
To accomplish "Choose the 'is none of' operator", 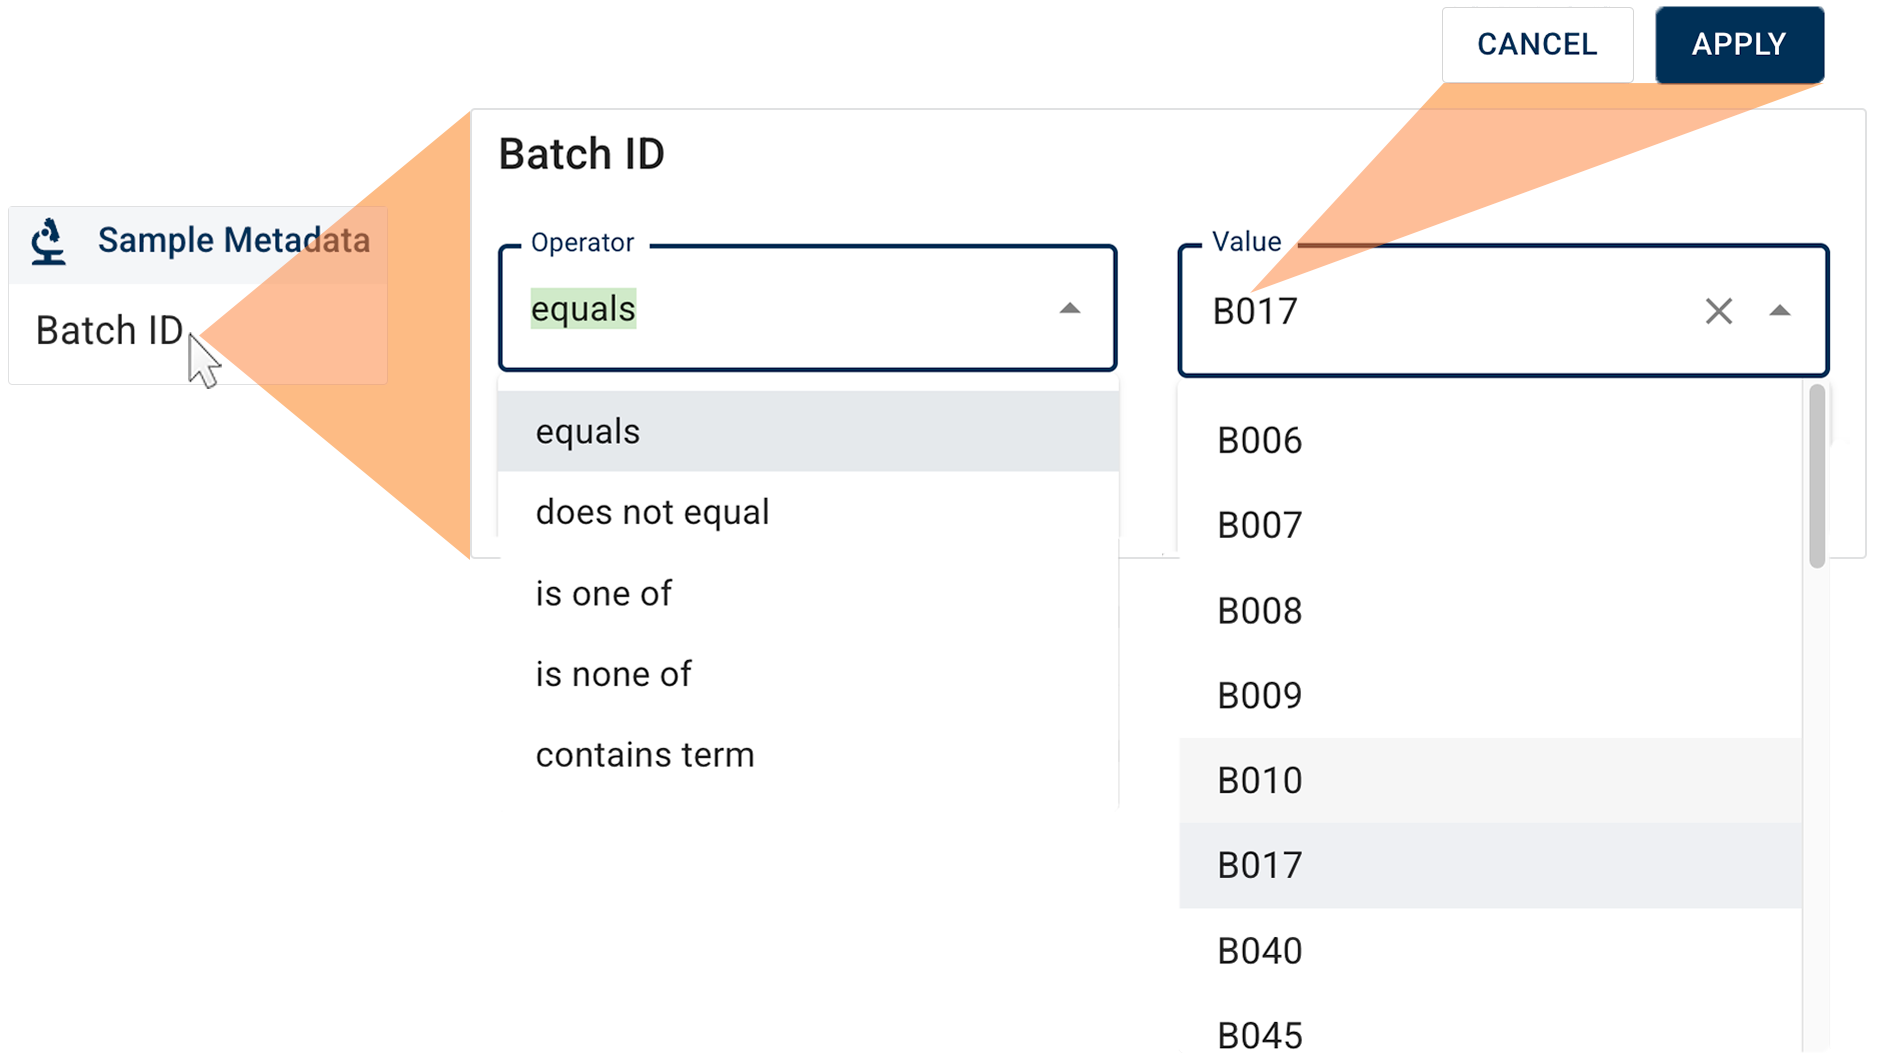I will 613,675.
